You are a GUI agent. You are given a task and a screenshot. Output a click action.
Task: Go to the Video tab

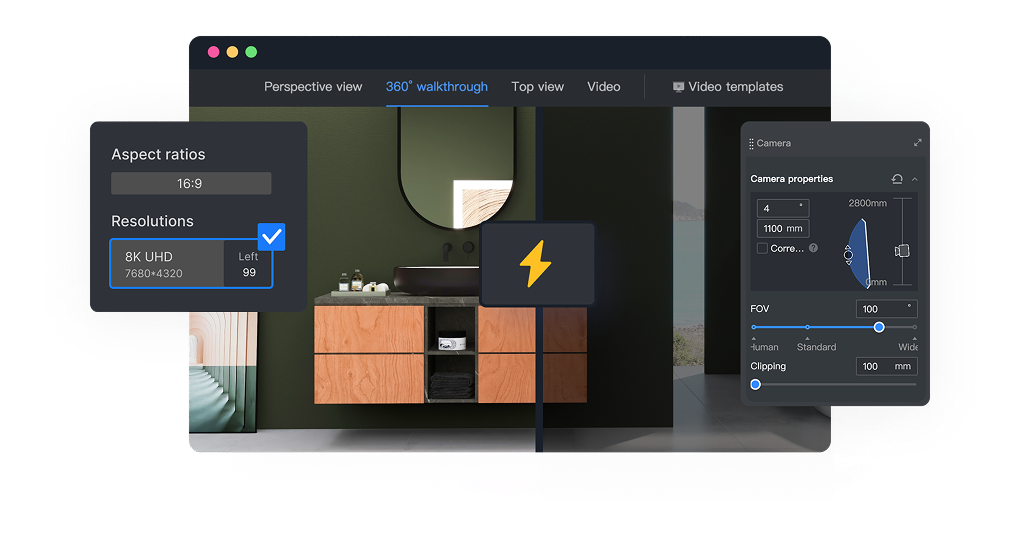604,86
